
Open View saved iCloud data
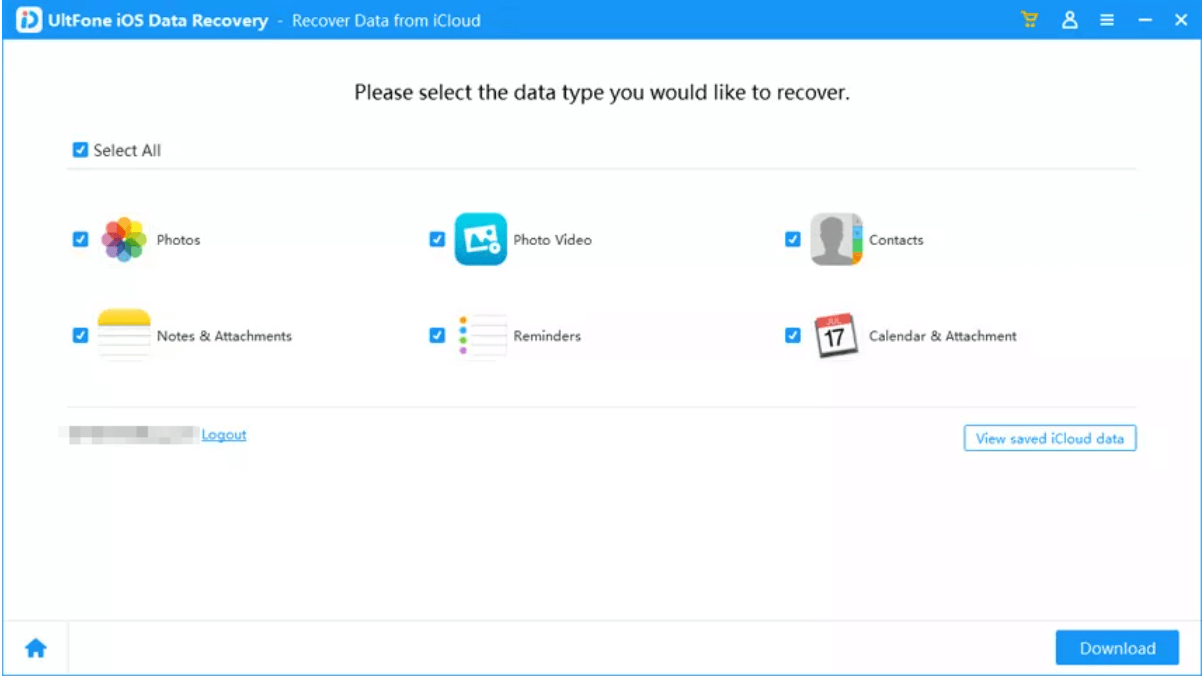1050,438
